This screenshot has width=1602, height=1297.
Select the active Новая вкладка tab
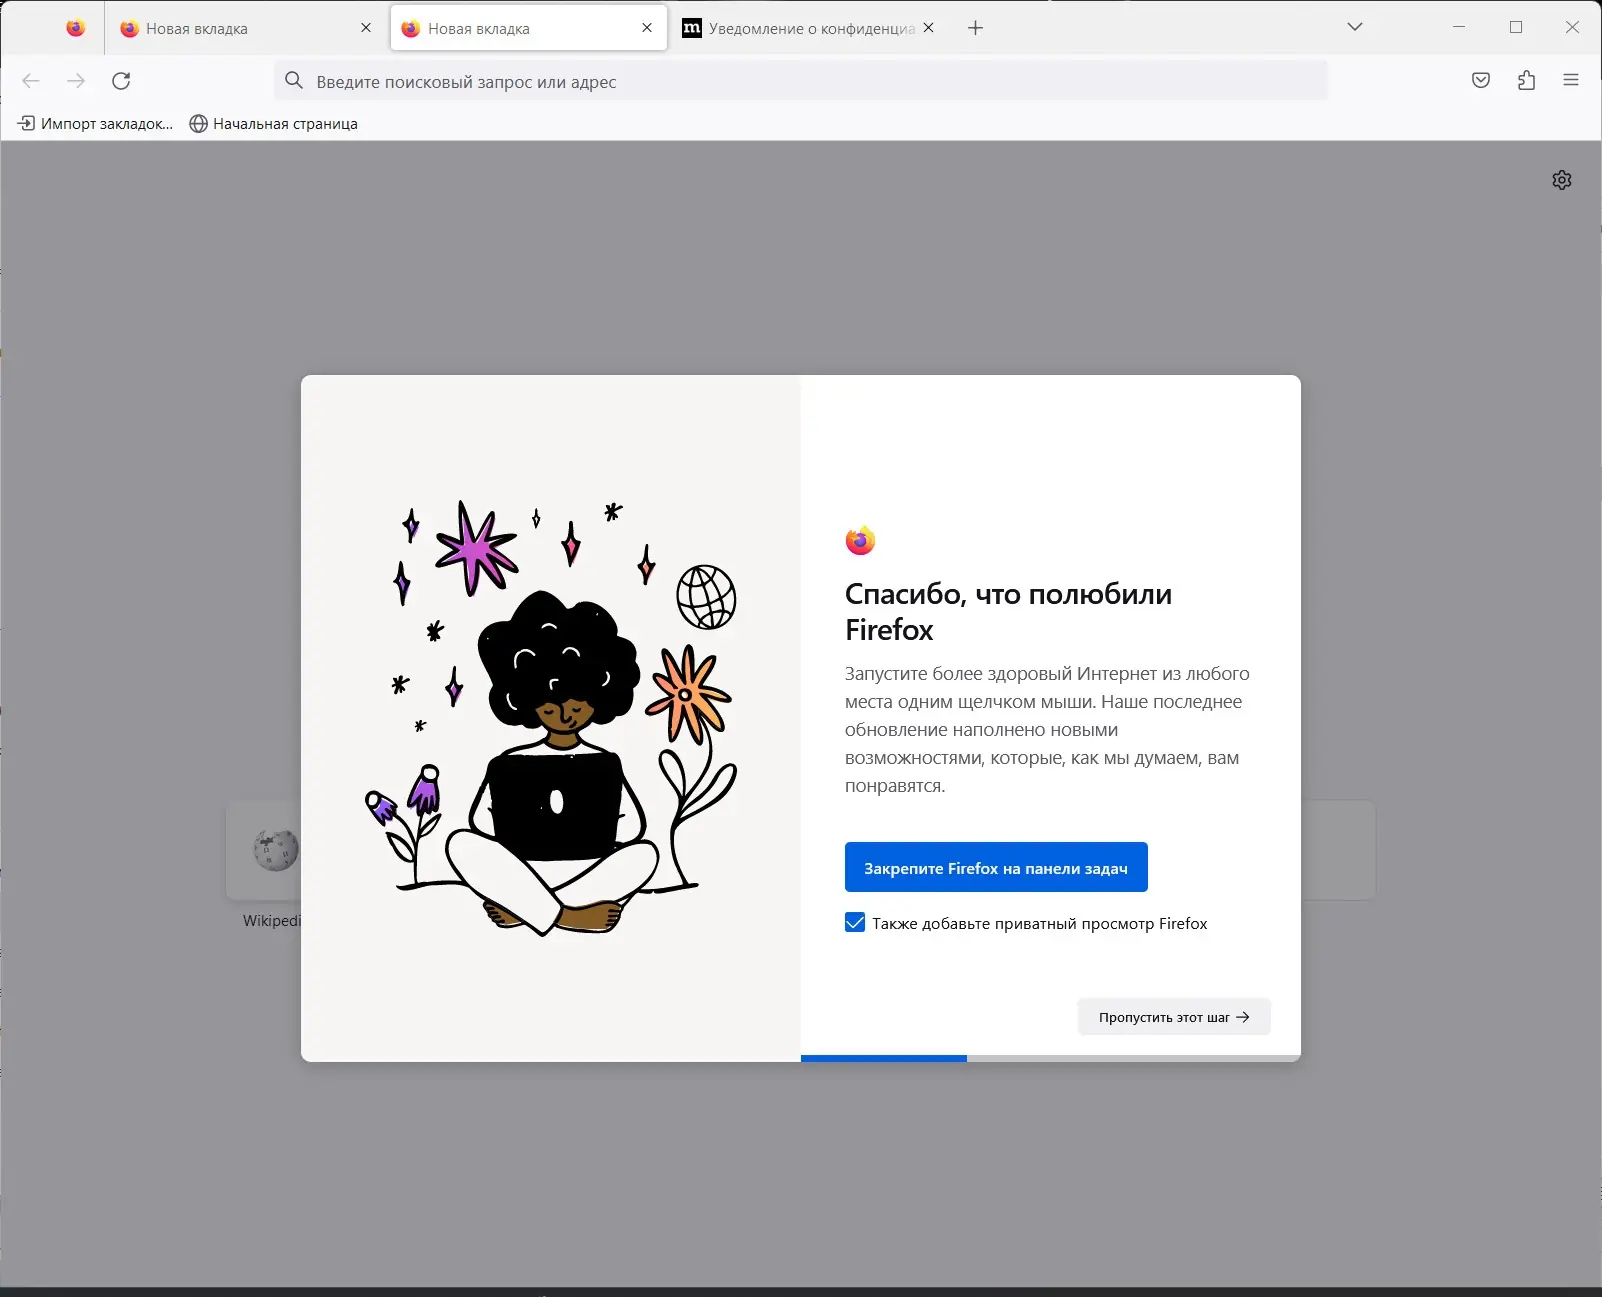coord(529,28)
